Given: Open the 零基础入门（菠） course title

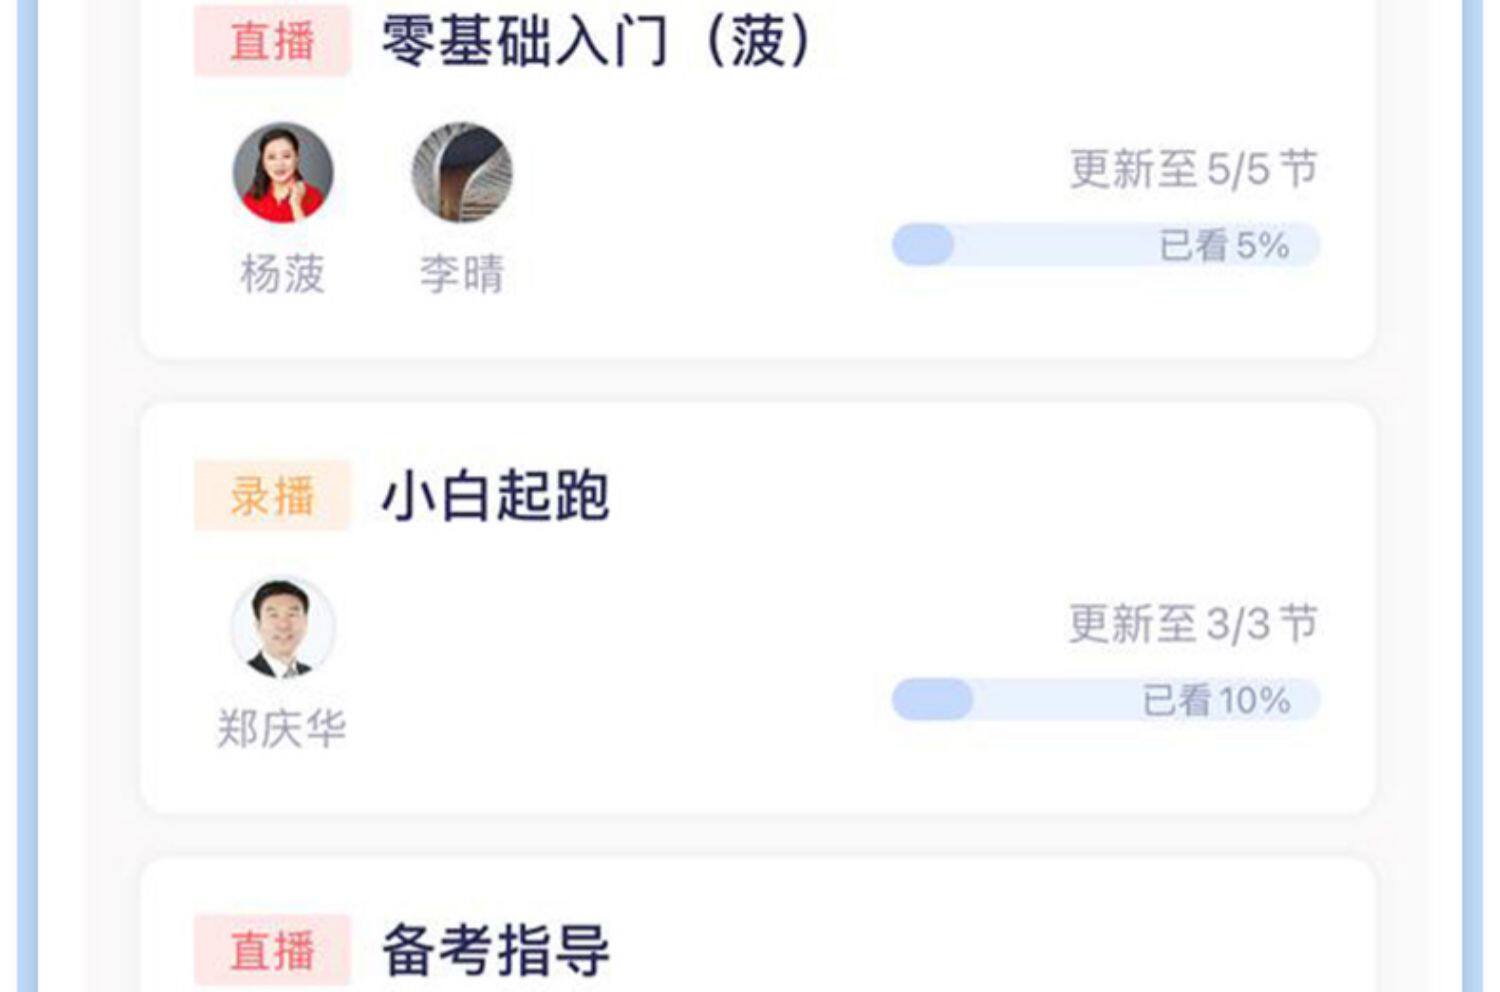Looking at the screenshot, I should click(x=596, y=42).
